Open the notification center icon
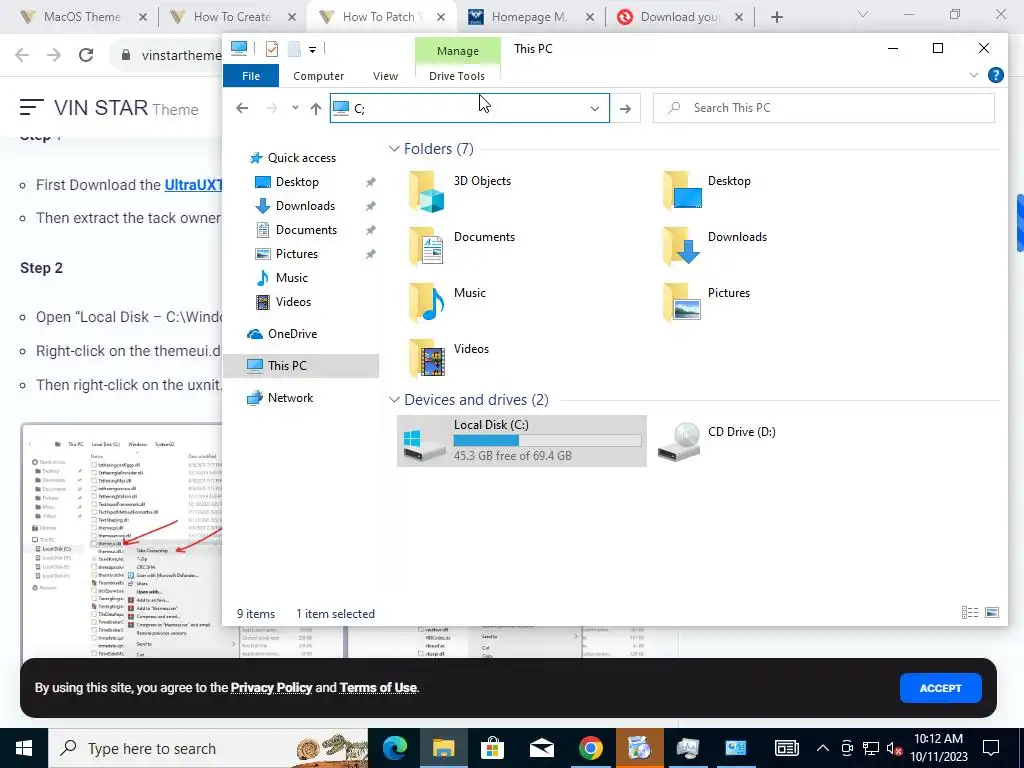Image resolution: width=1024 pixels, height=768 pixels. coord(991,748)
